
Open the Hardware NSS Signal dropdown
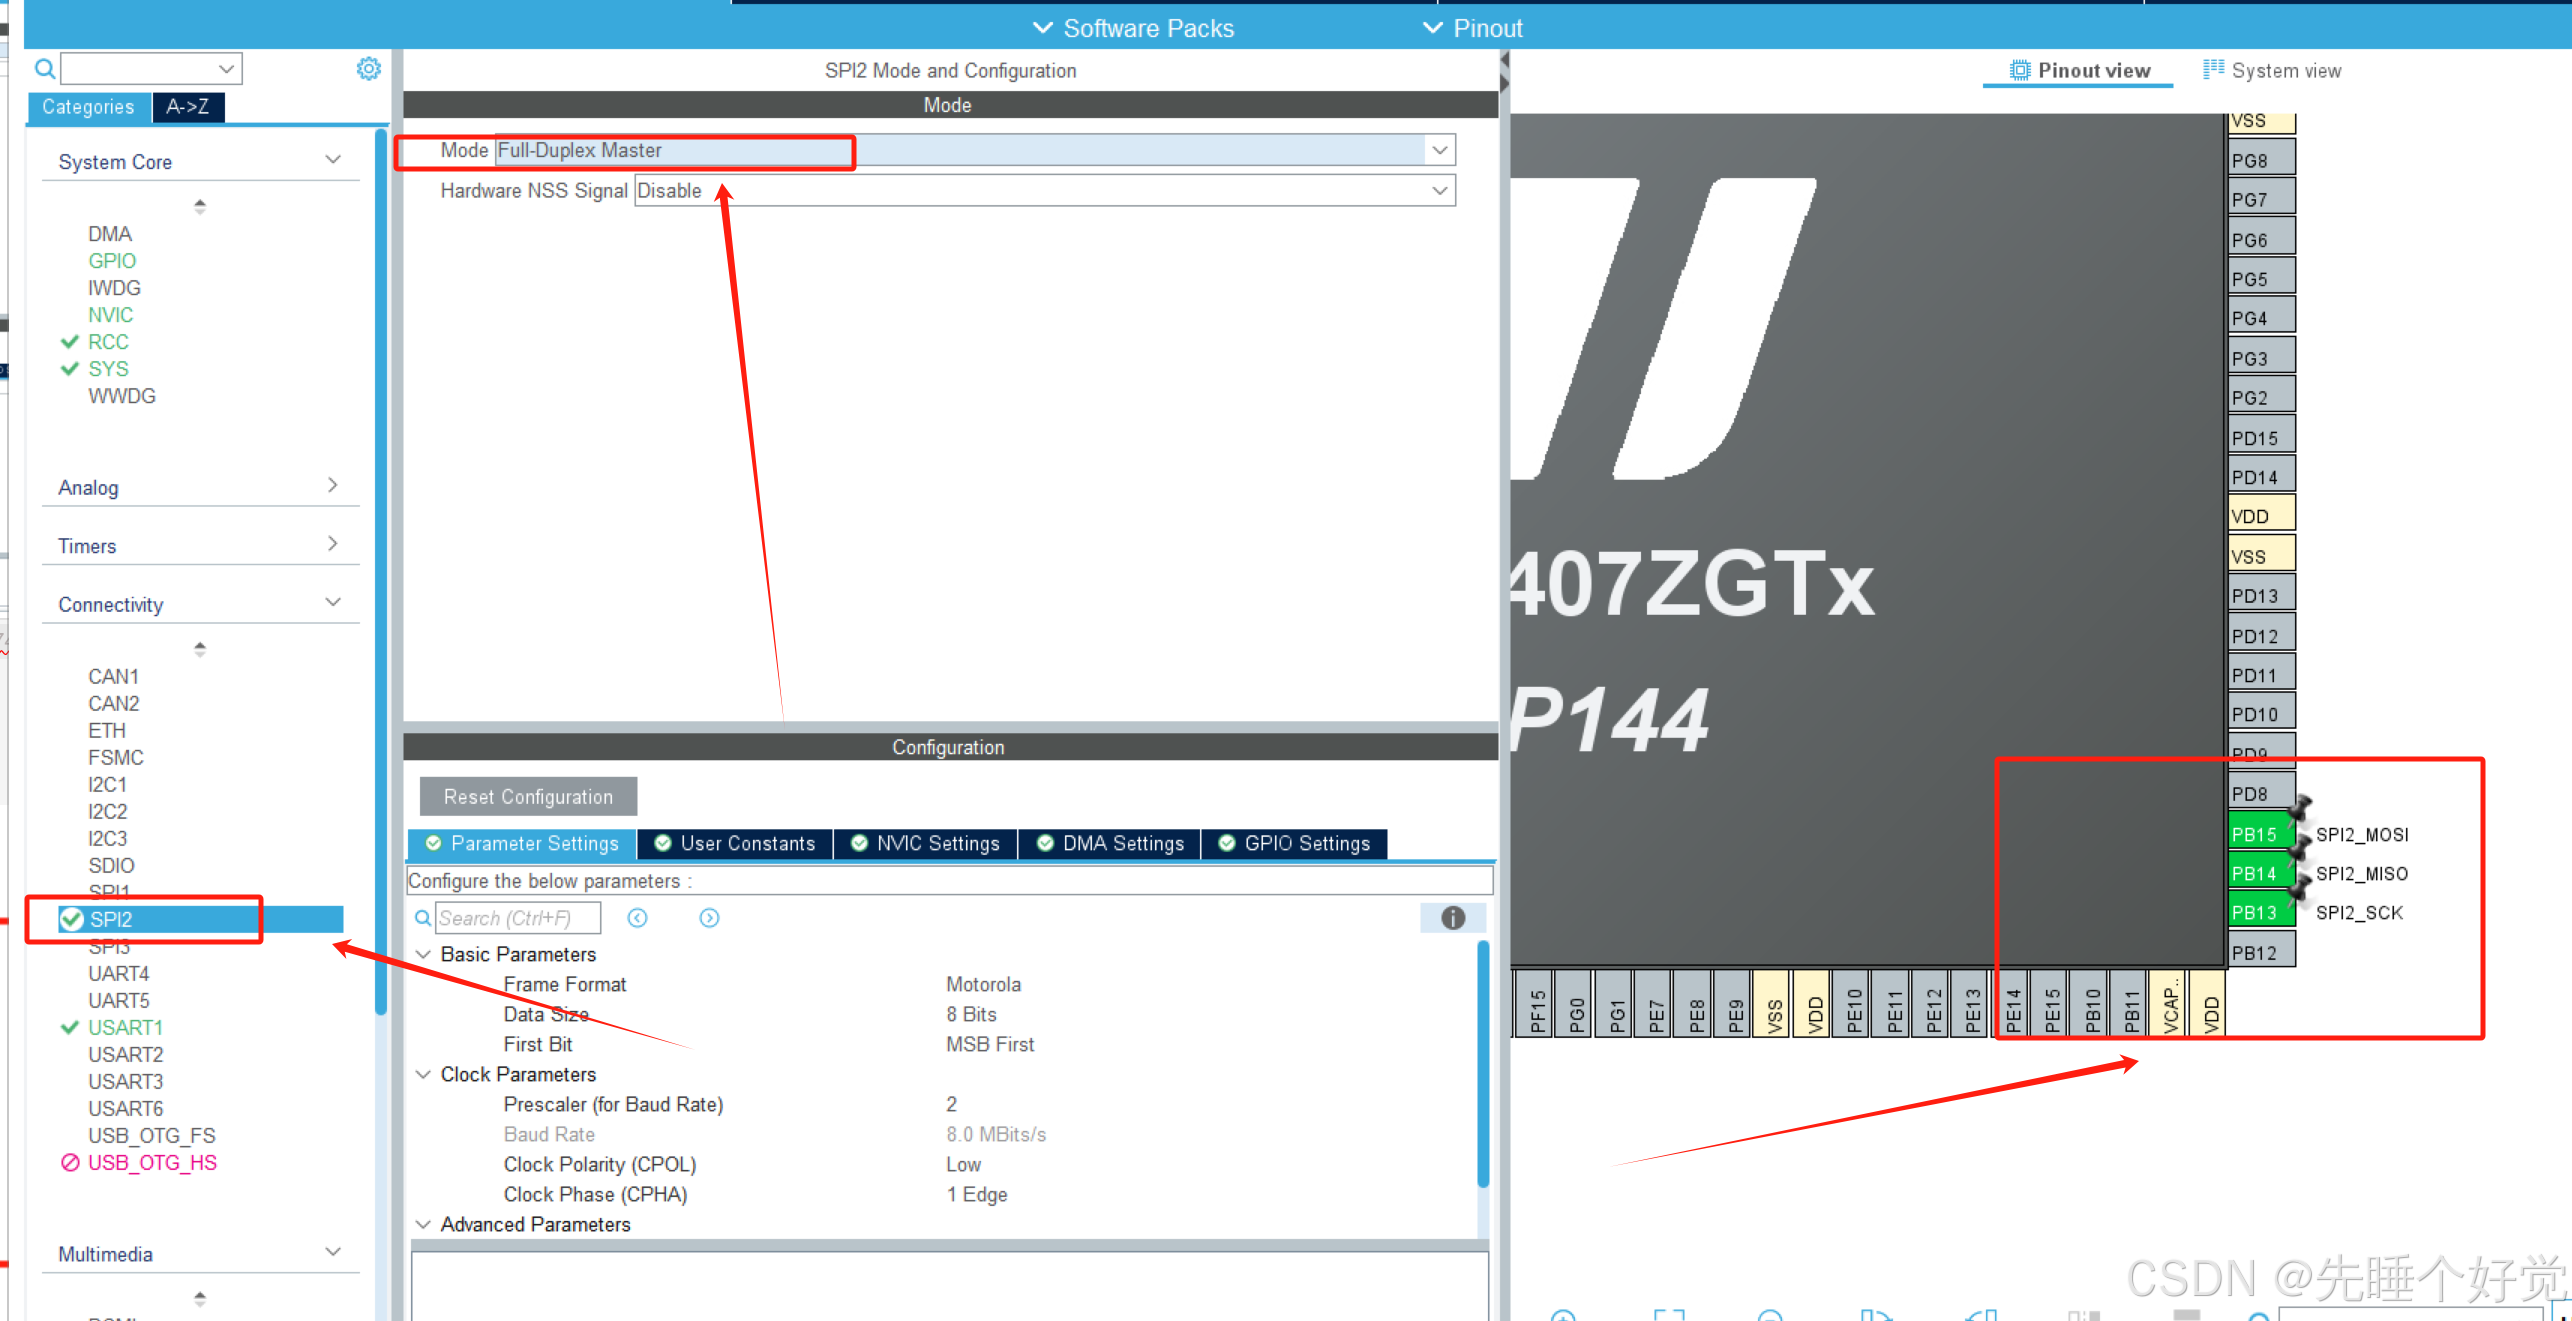click(1439, 191)
